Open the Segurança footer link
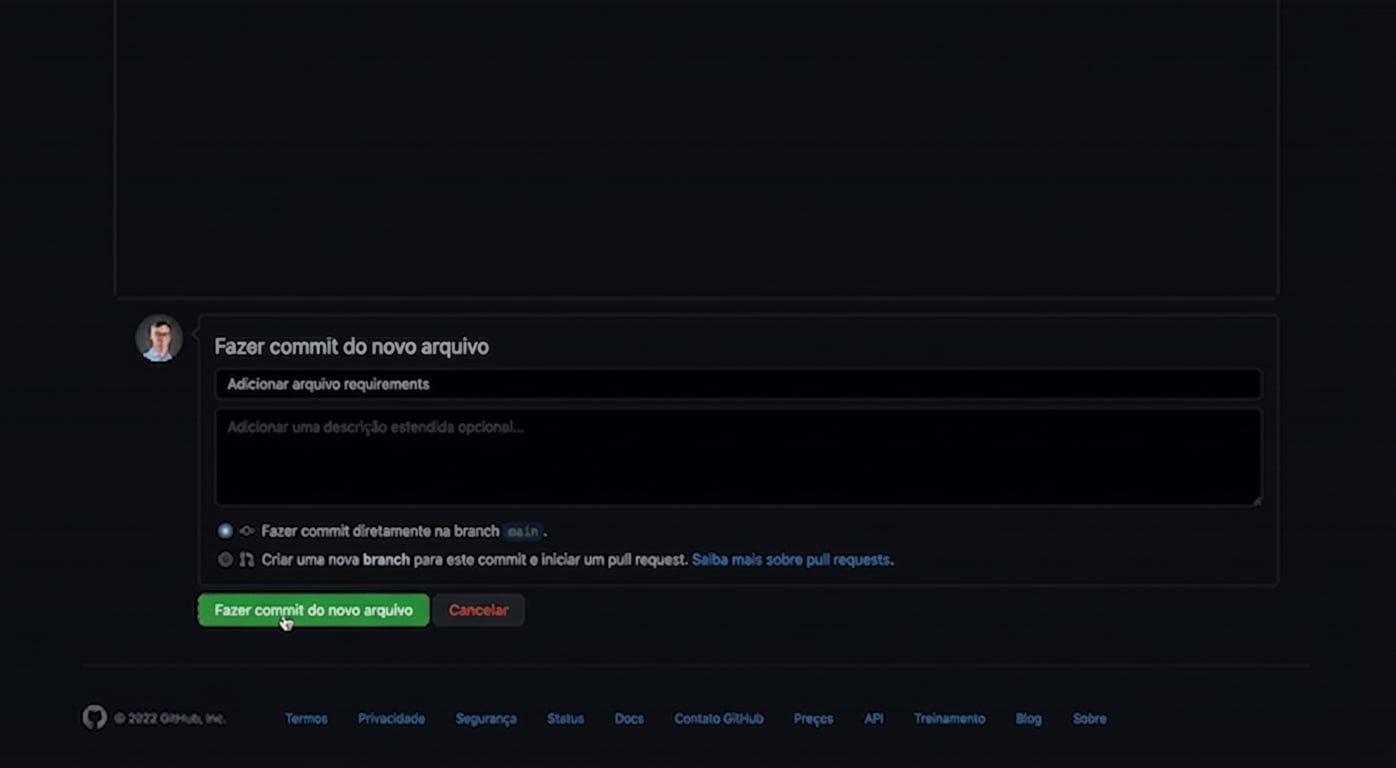 click(x=486, y=719)
